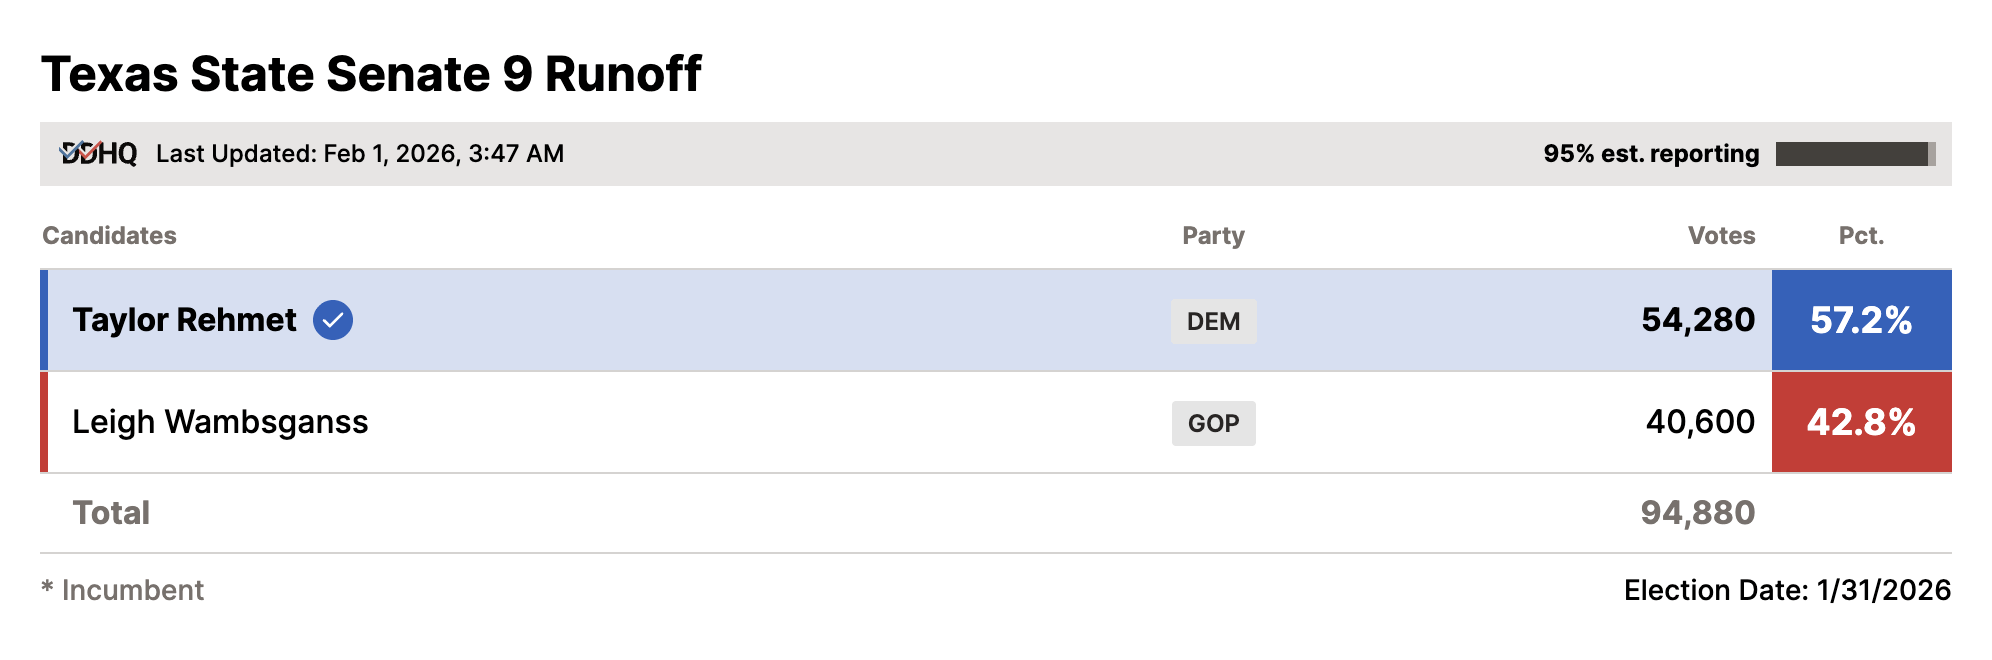Click the red 42.8% percentage box
This screenshot has height=660, width=1992.
point(1861,422)
